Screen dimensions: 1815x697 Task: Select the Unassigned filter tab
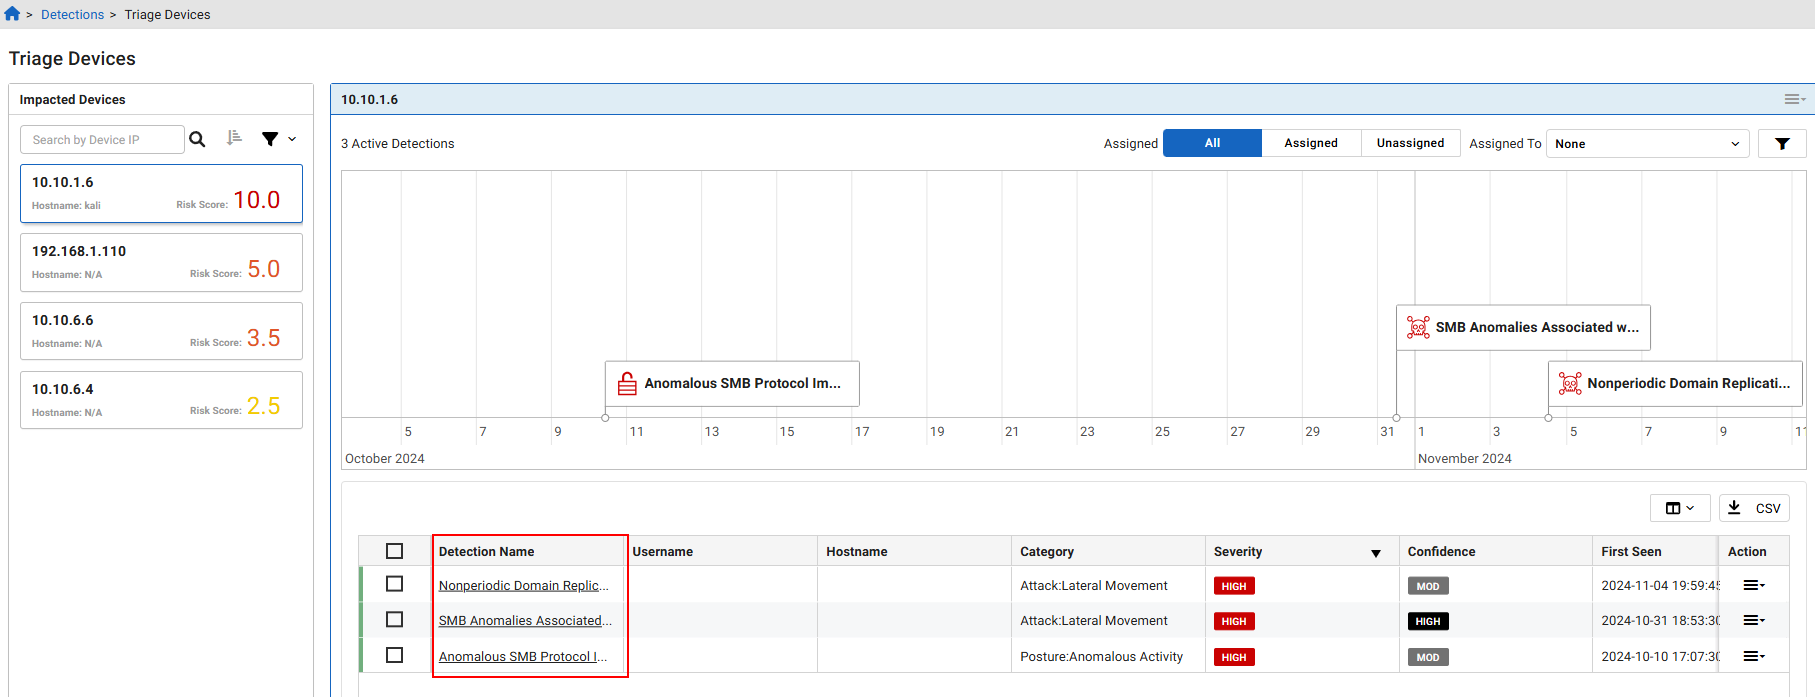coord(1410,143)
